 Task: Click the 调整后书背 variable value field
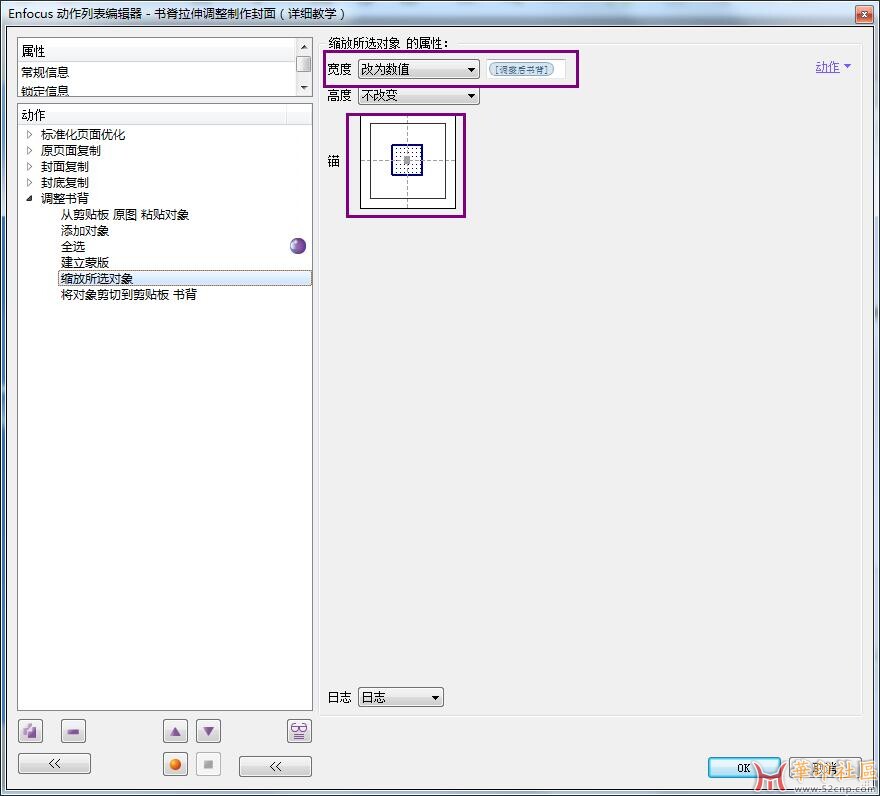[x=525, y=69]
